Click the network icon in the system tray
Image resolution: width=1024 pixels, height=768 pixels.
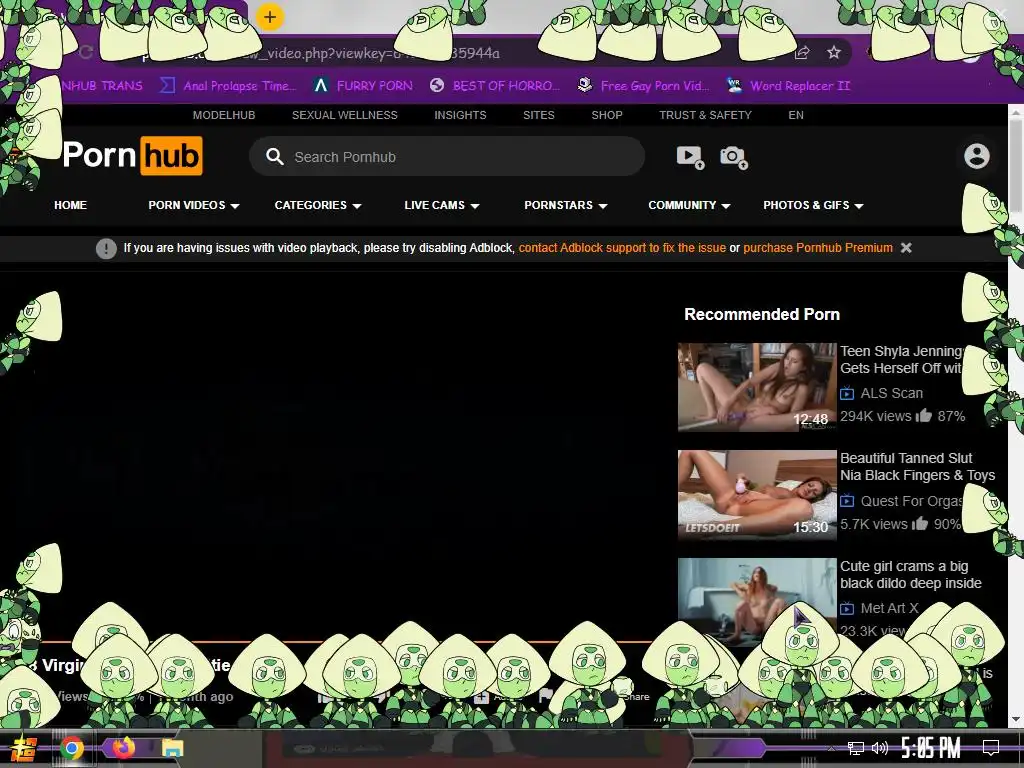click(x=856, y=748)
